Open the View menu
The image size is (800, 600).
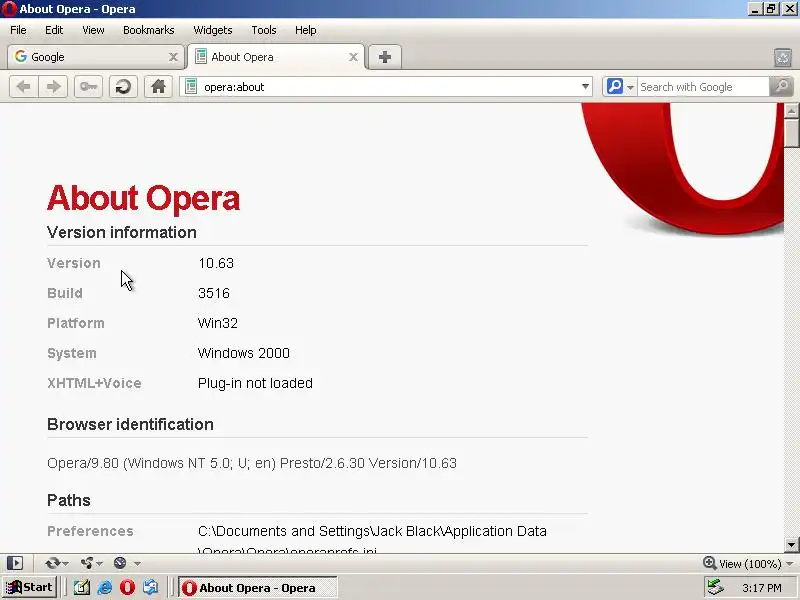pyautogui.click(x=93, y=30)
